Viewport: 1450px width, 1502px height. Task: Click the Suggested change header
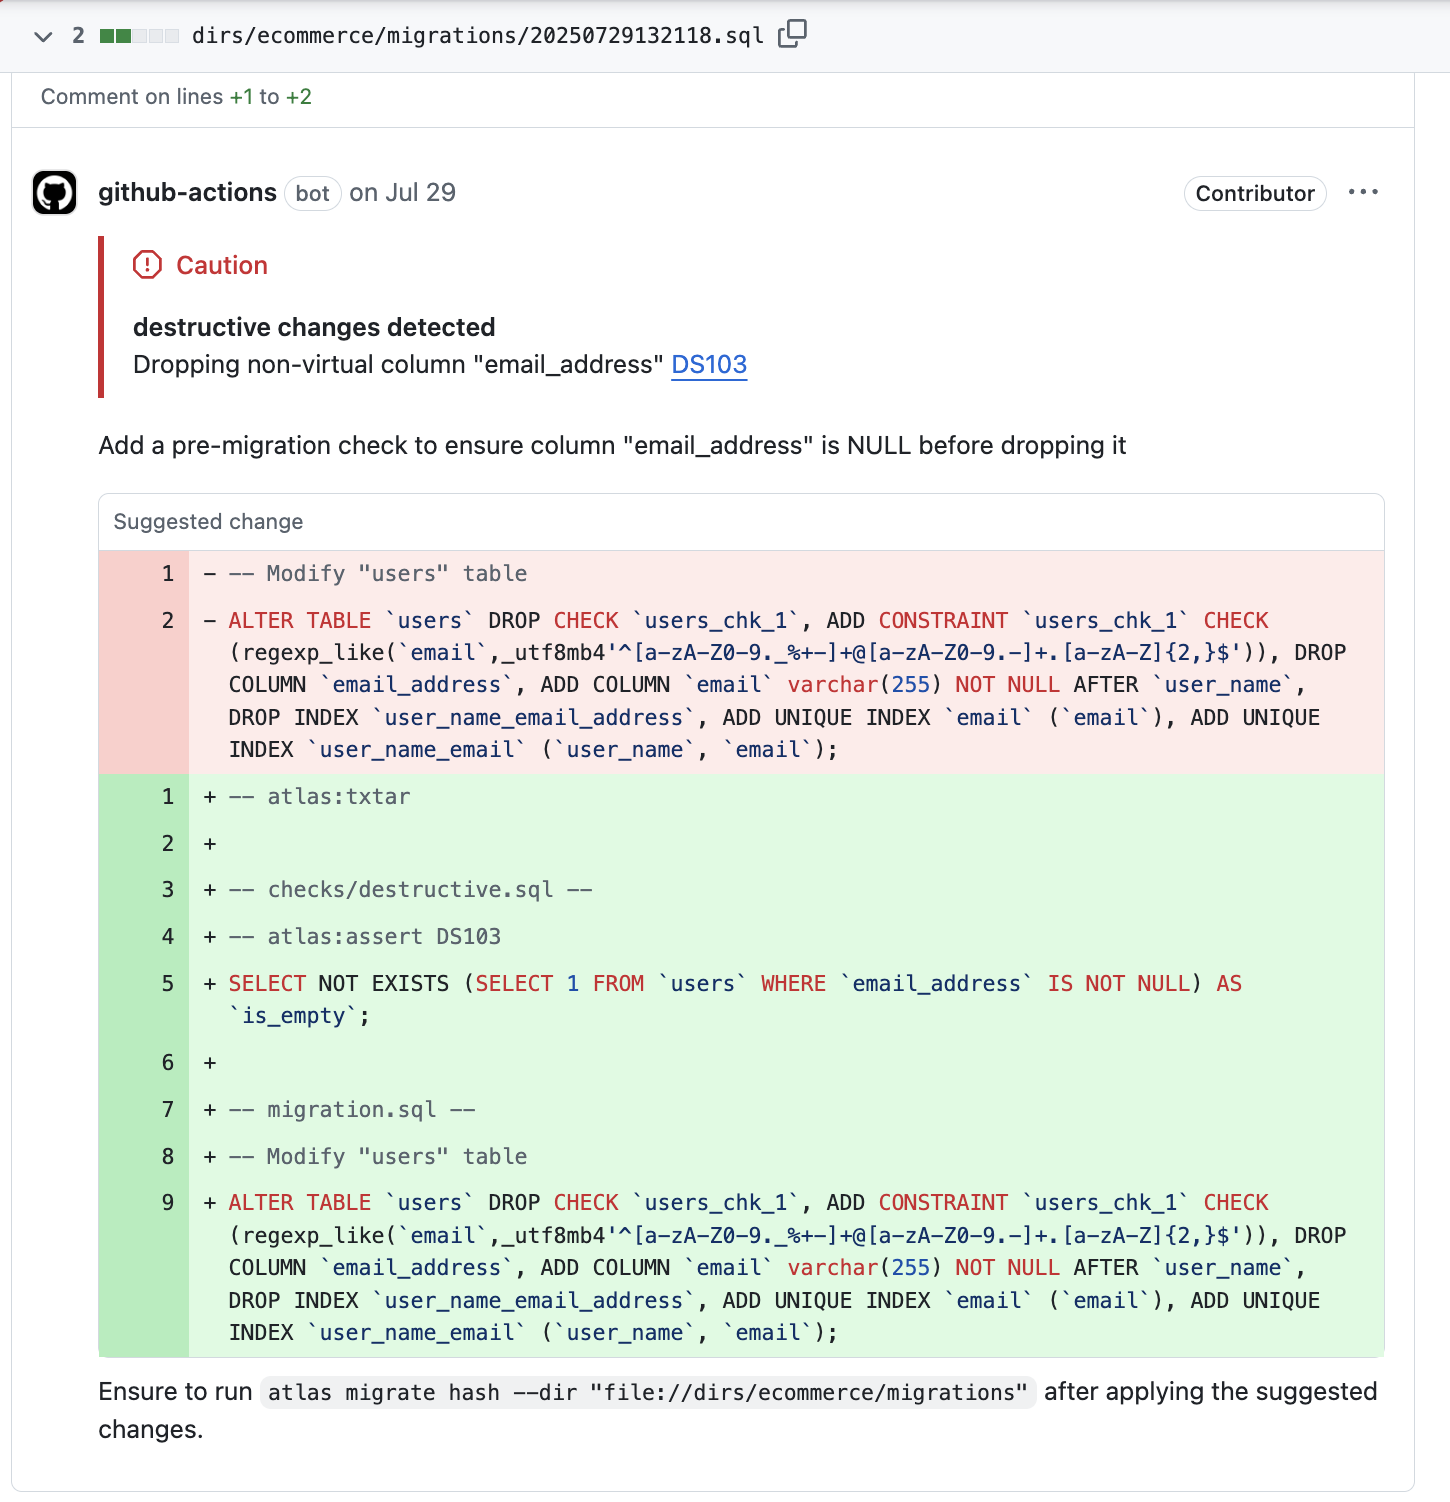click(x=207, y=521)
